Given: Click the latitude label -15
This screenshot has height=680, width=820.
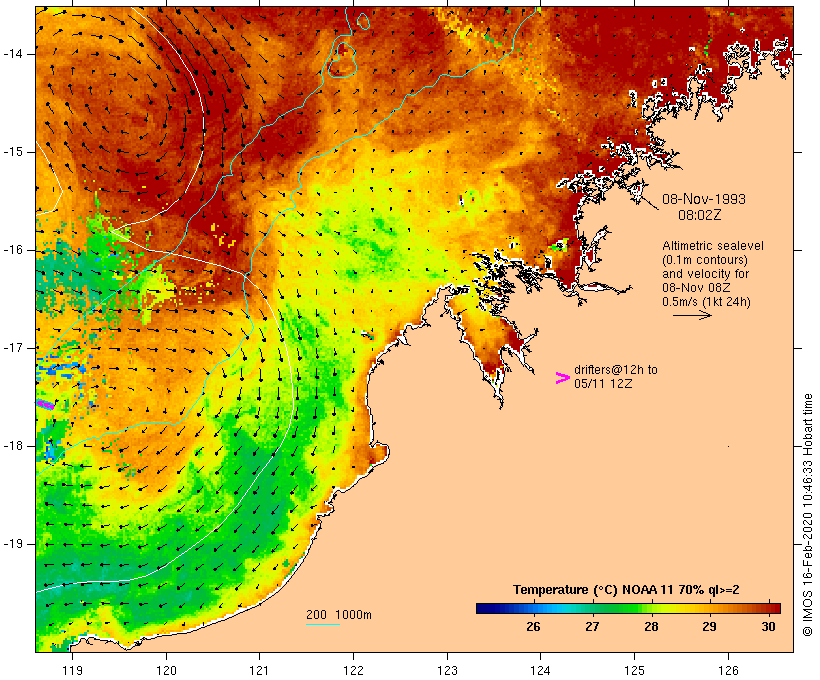Looking at the screenshot, I should [x=13, y=152].
